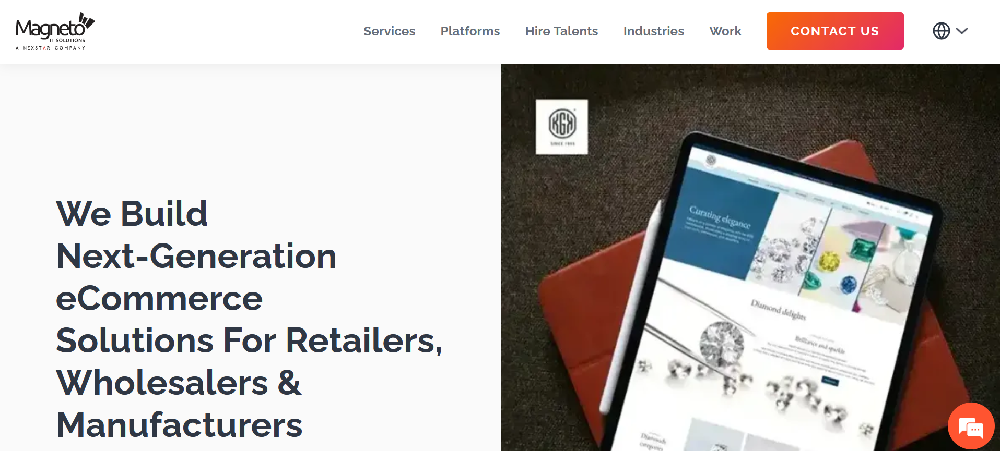Viewport: 1000px width, 451px height.
Task: Open the globe language selector icon
Action: [941, 31]
